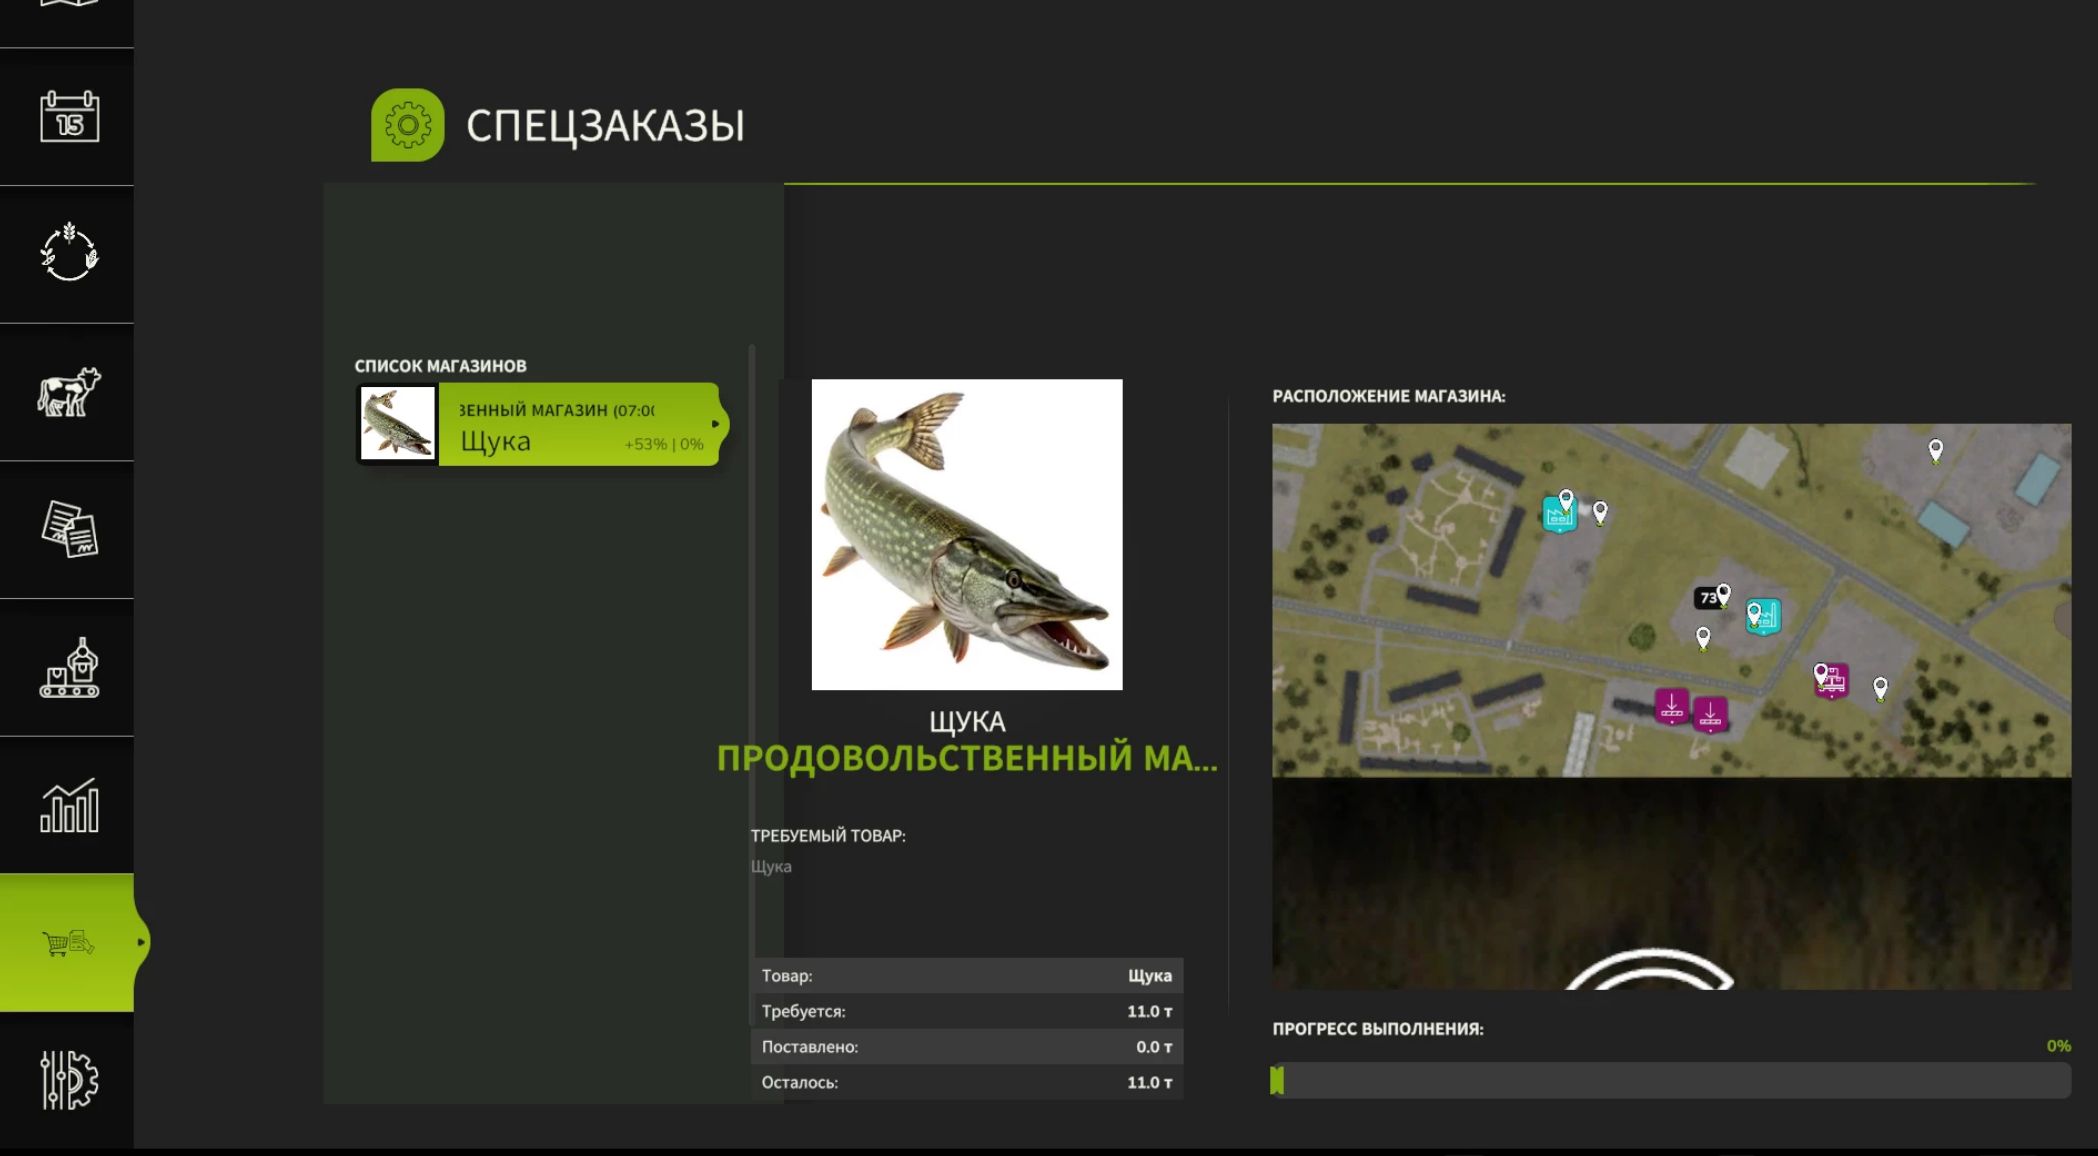The image size is (2098, 1156).
Task: Open the animals cow icon in sidebar
Action: pyautogui.click(x=69, y=391)
